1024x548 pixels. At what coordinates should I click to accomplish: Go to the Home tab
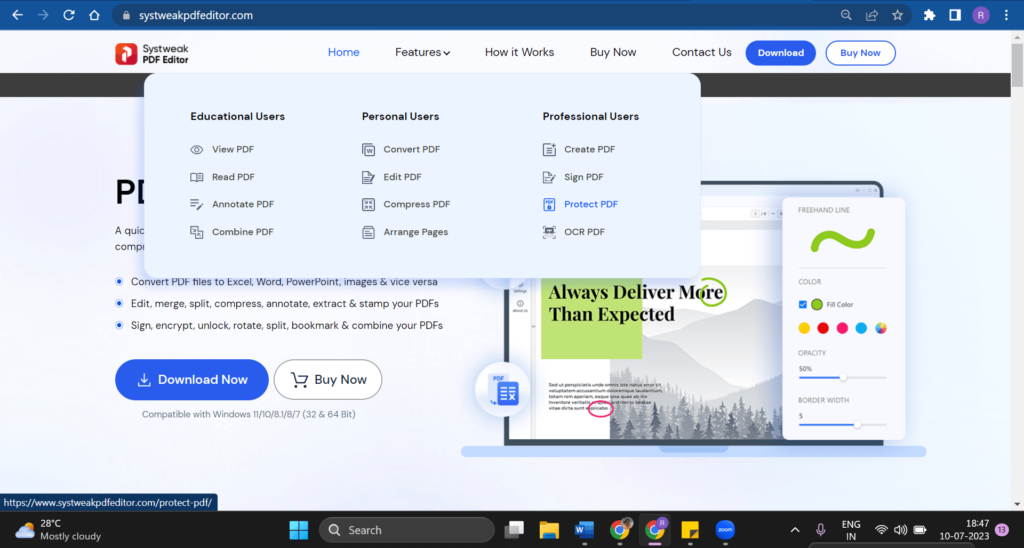(x=344, y=52)
